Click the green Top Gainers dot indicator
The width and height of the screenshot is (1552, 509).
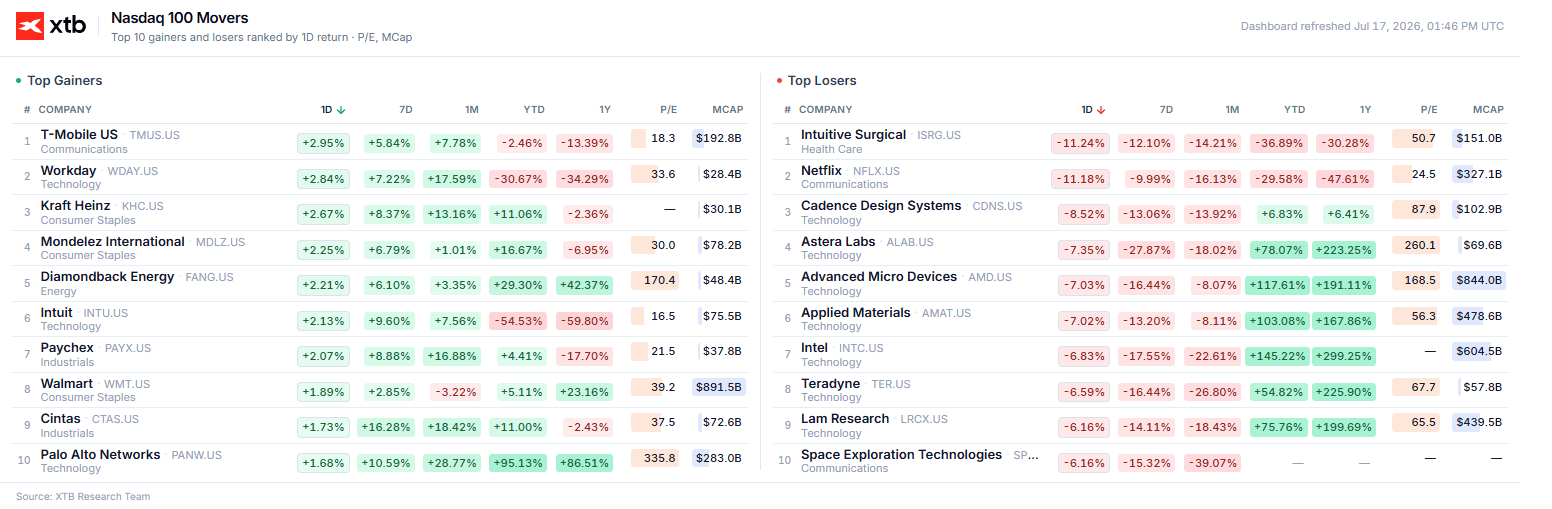(x=18, y=81)
